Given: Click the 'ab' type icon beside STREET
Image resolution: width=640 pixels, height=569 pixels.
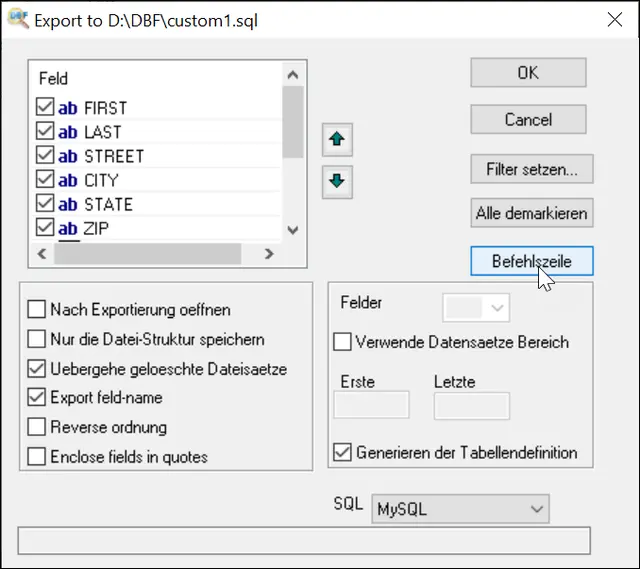Looking at the screenshot, I should point(68,156).
